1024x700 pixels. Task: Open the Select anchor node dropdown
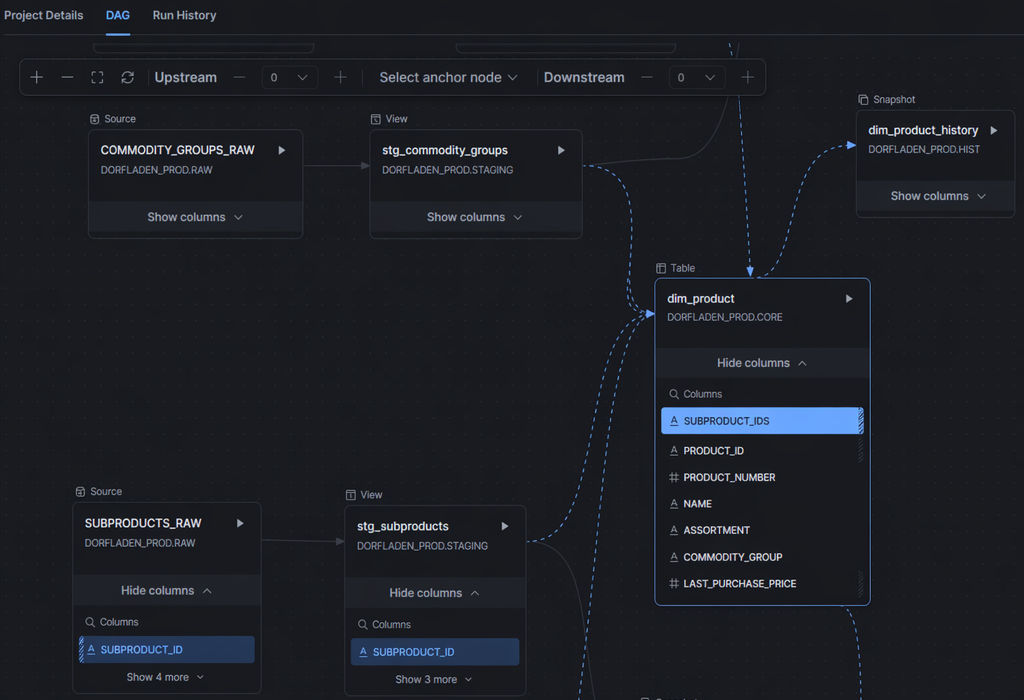(448, 78)
